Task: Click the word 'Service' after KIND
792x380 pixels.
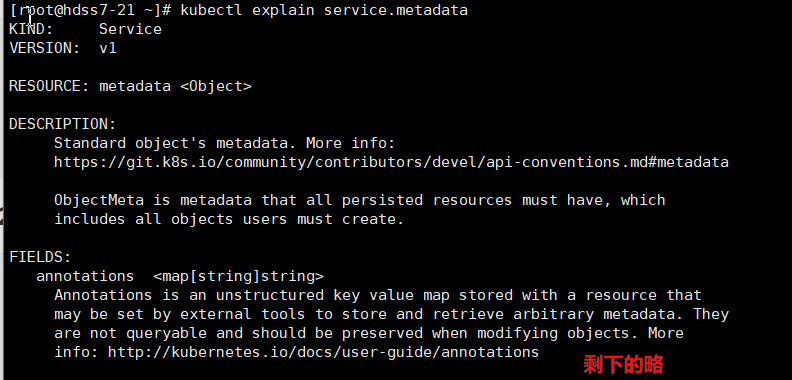Action: coord(130,29)
